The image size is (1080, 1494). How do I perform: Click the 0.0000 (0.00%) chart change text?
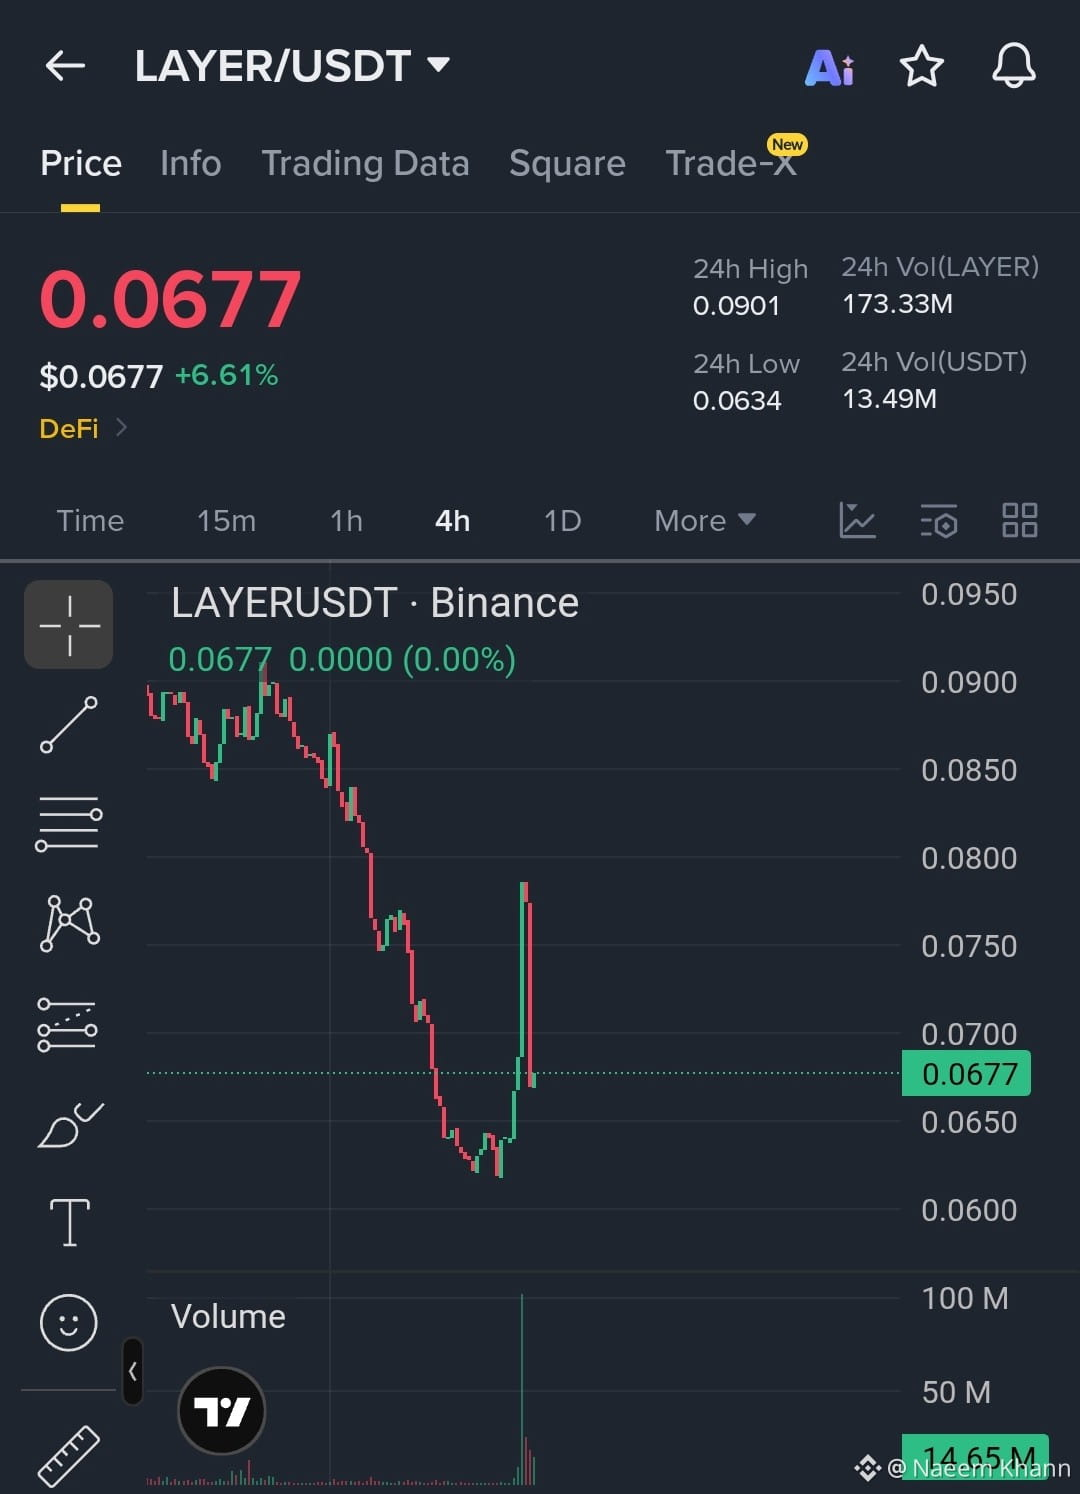pyautogui.click(x=402, y=660)
